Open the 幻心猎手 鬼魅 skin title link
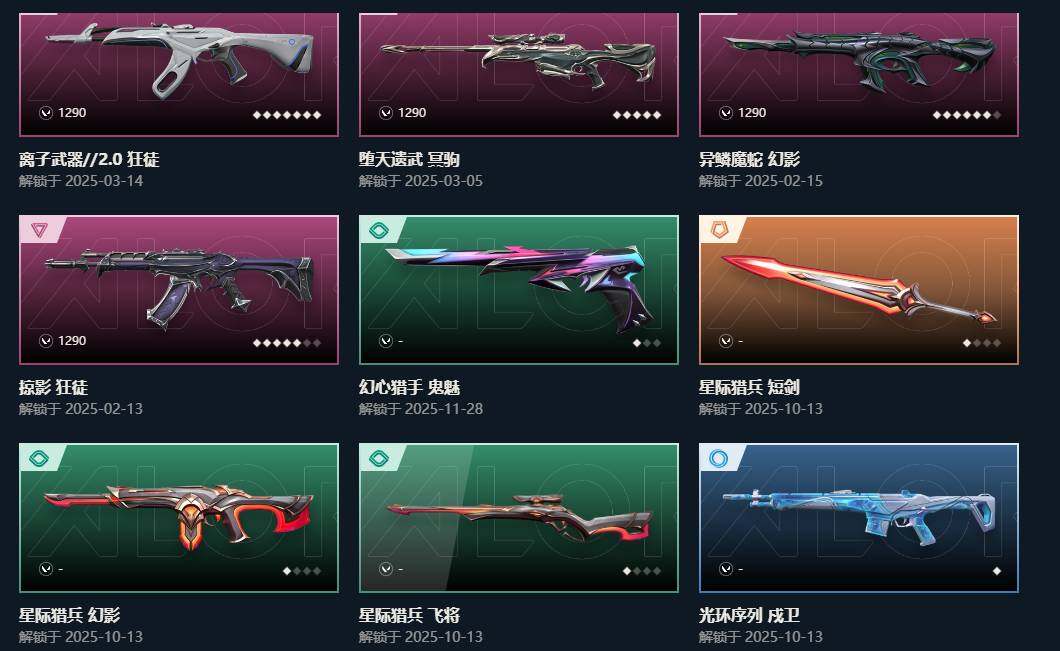 point(409,387)
